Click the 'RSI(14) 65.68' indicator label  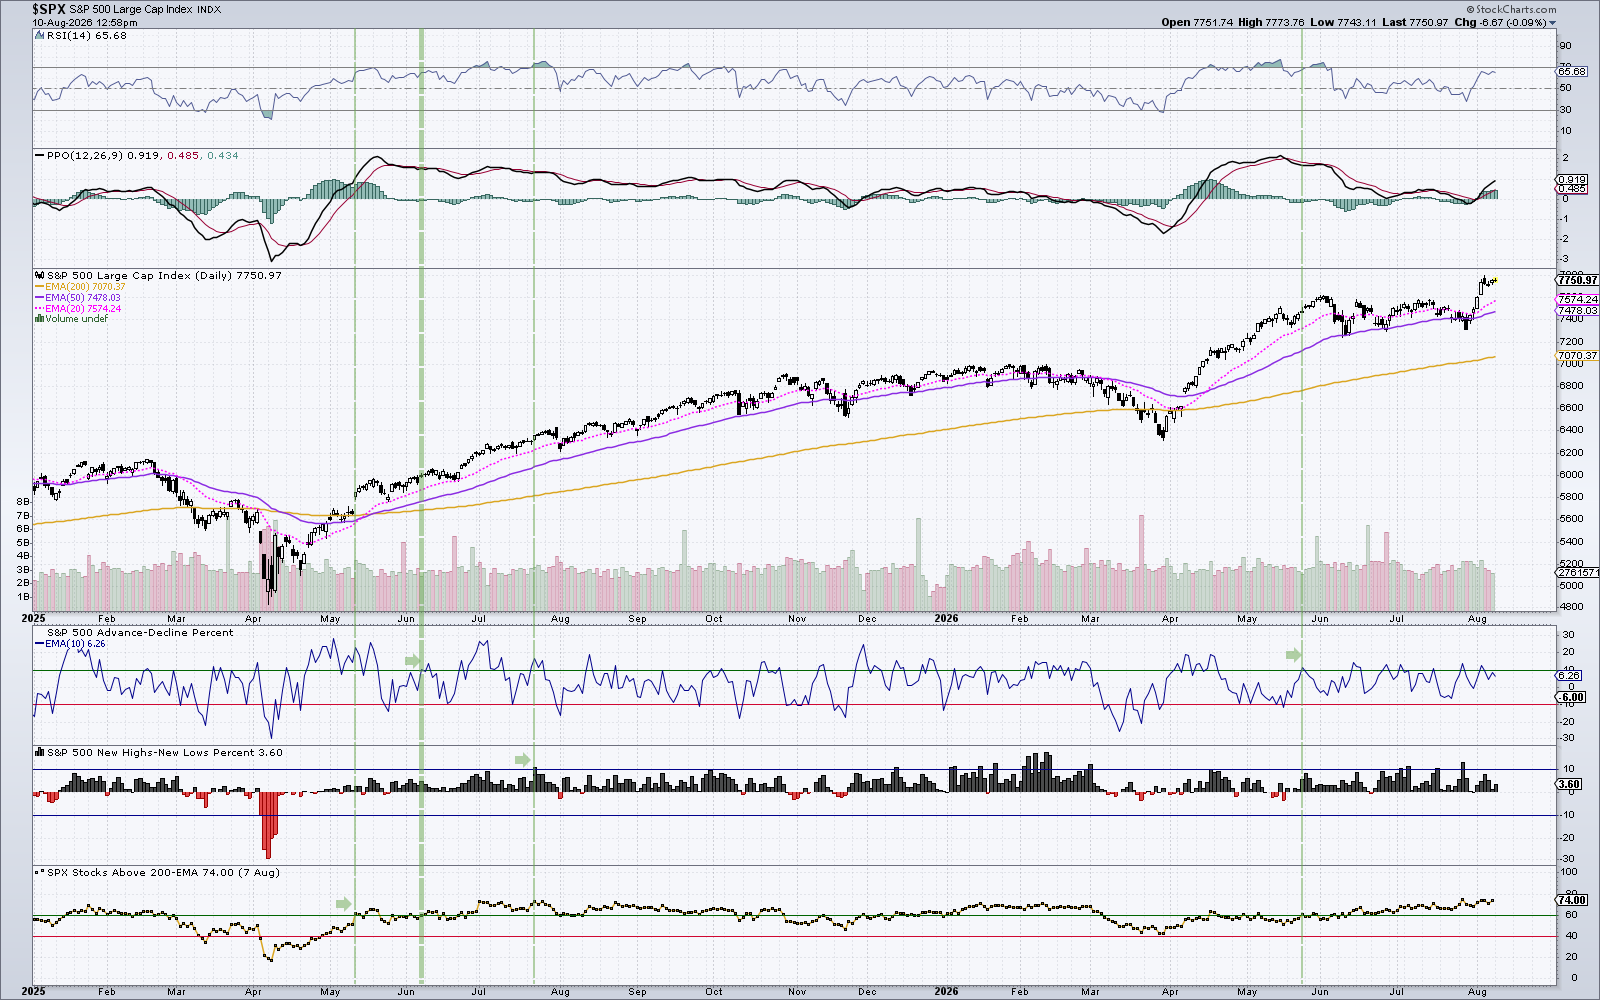[x=87, y=36]
